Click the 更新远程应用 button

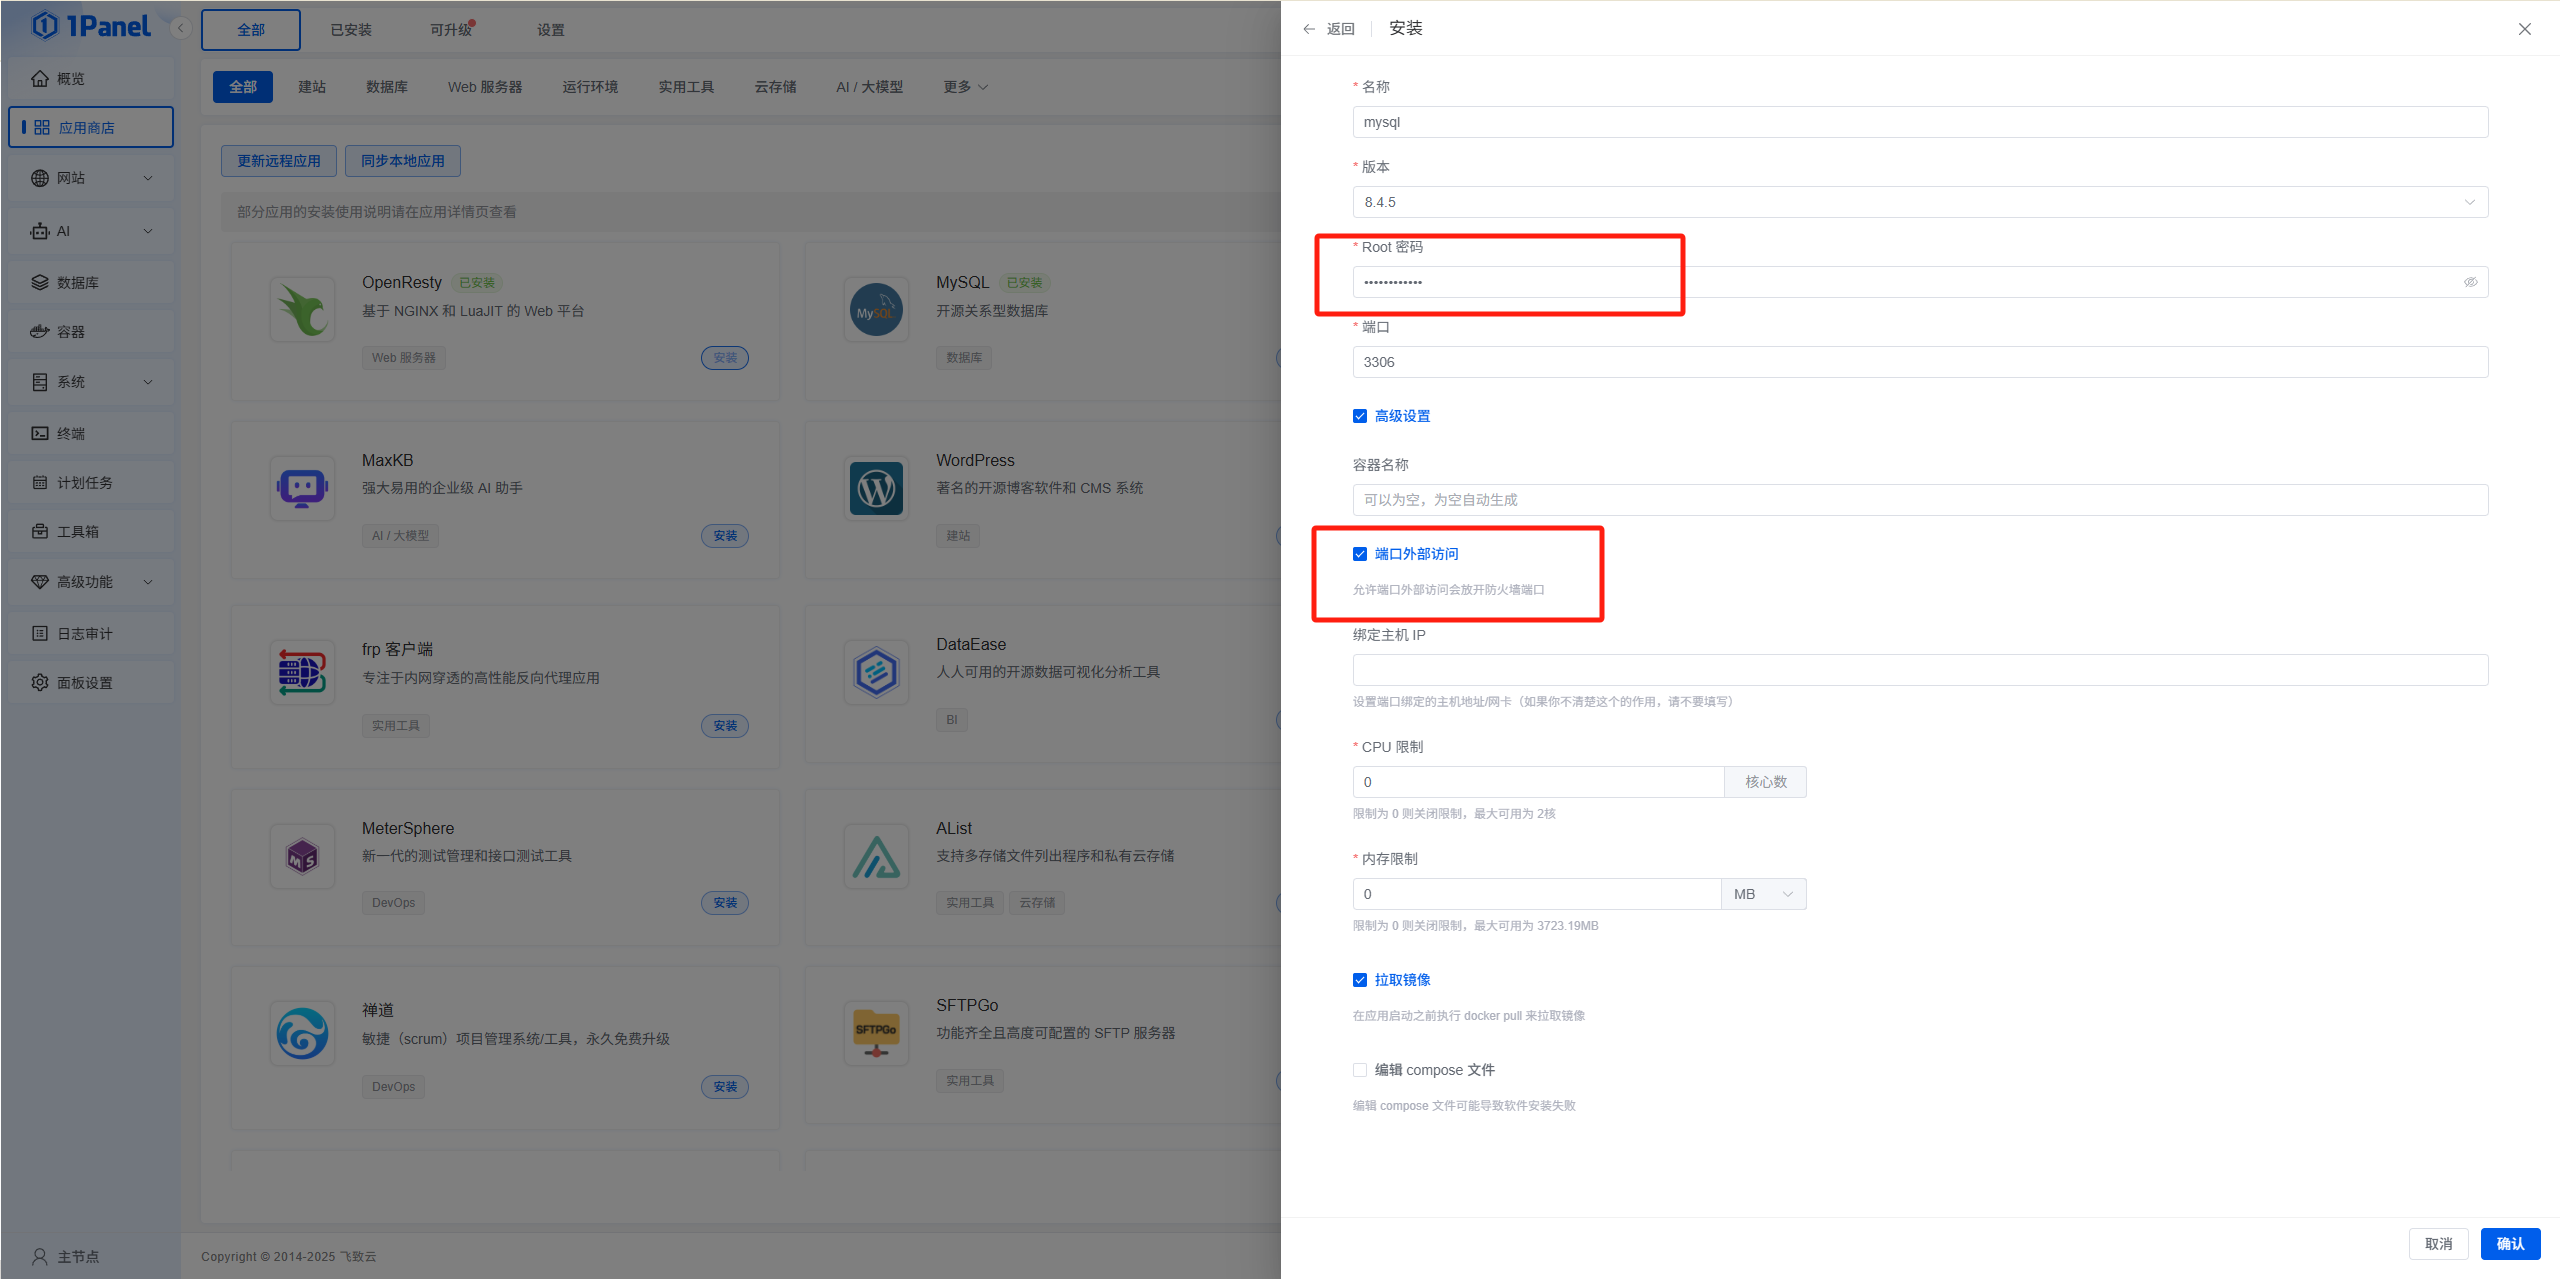pos(279,161)
